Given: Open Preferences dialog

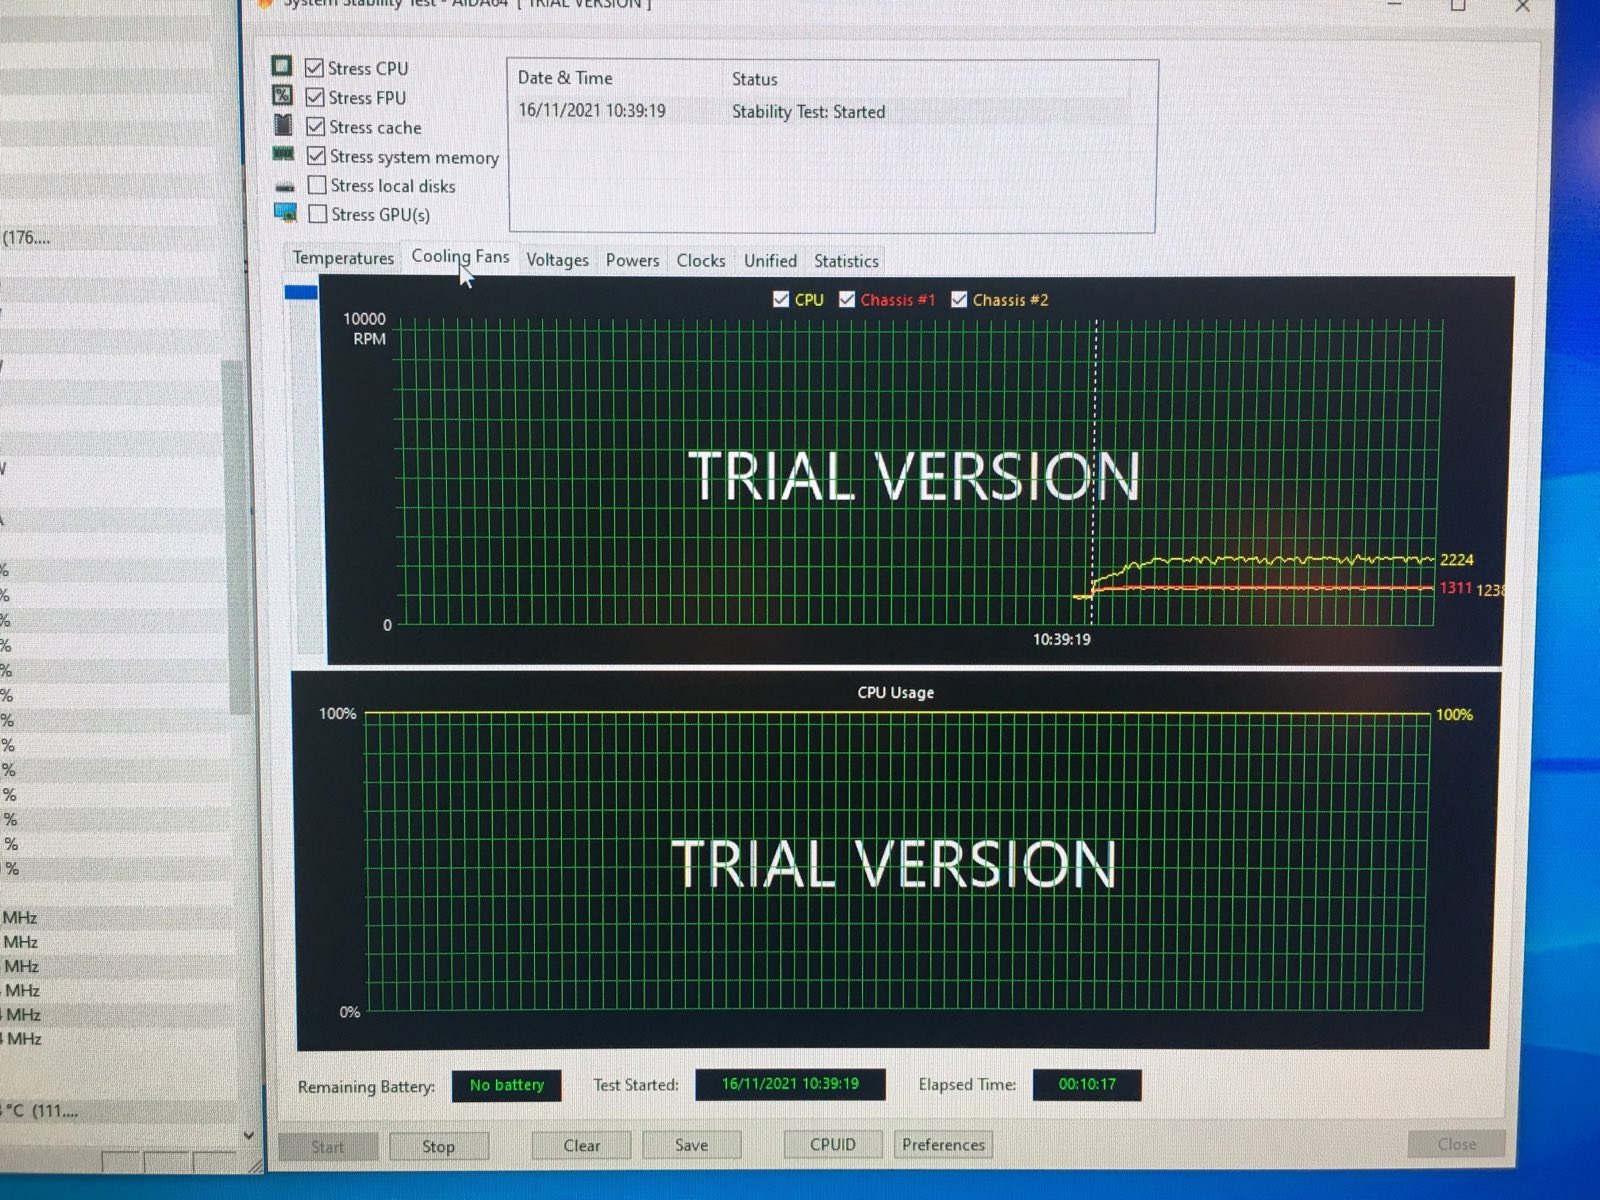Looking at the screenshot, I should pyautogui.click(x=943, y=1144).
